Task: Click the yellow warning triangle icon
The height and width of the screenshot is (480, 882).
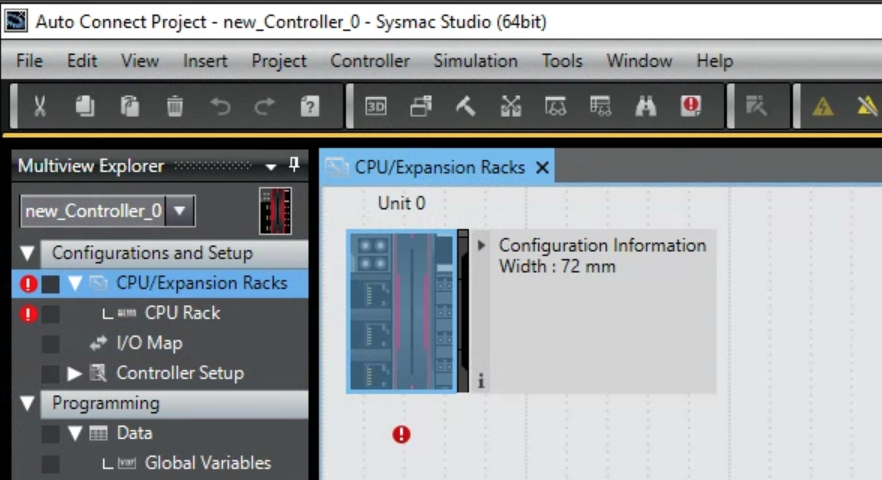Action: click(822, 106)
